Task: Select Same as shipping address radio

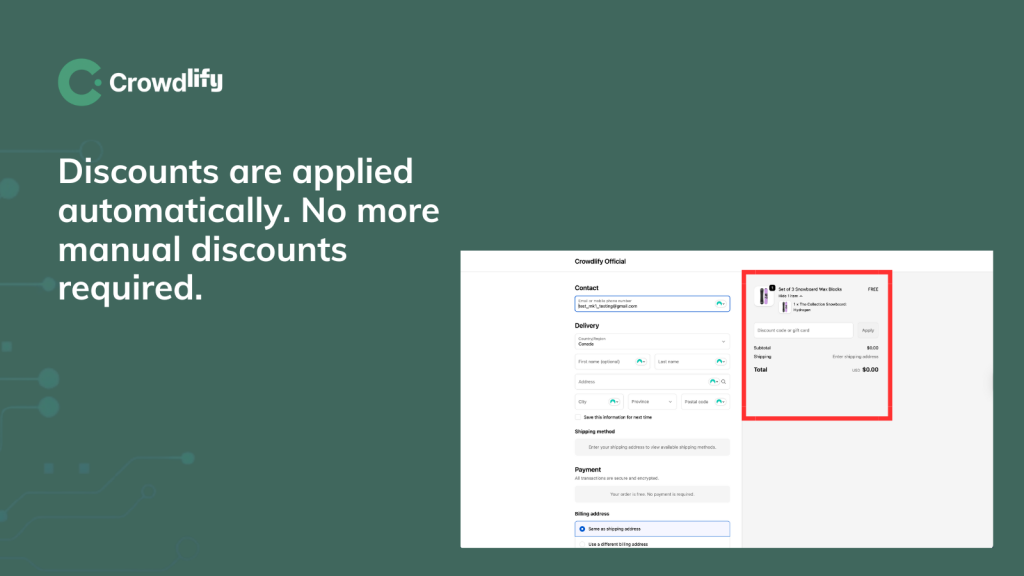Action: click(582, 529)
